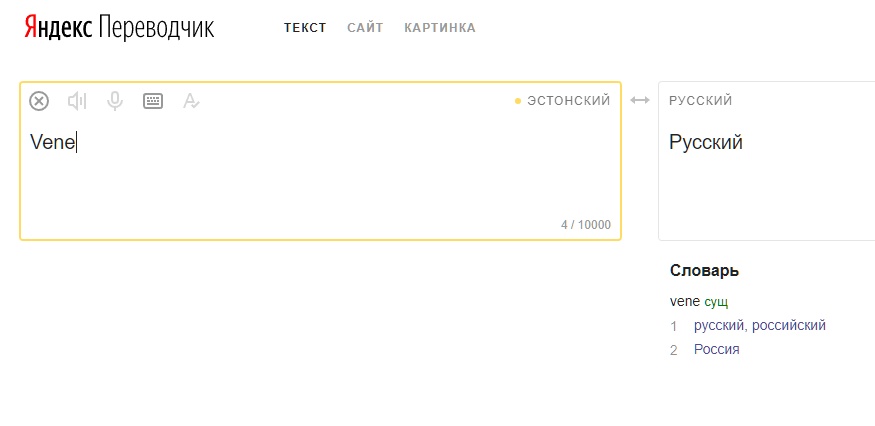Click the dictionary headword 'vene'

(685, 302)
